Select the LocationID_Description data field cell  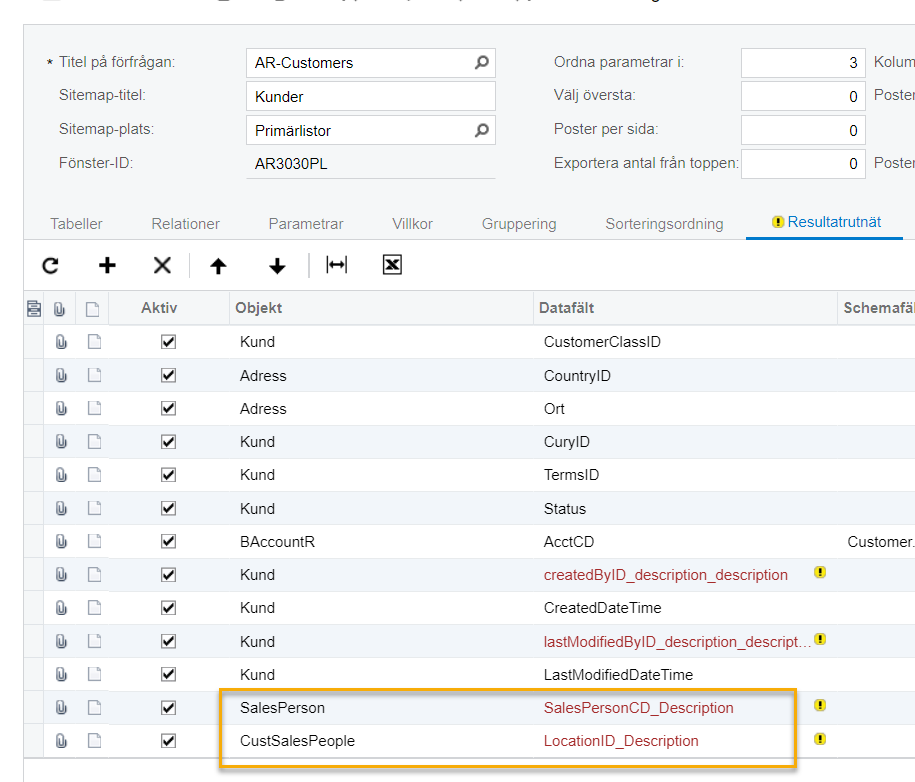[x=621, y=741]
